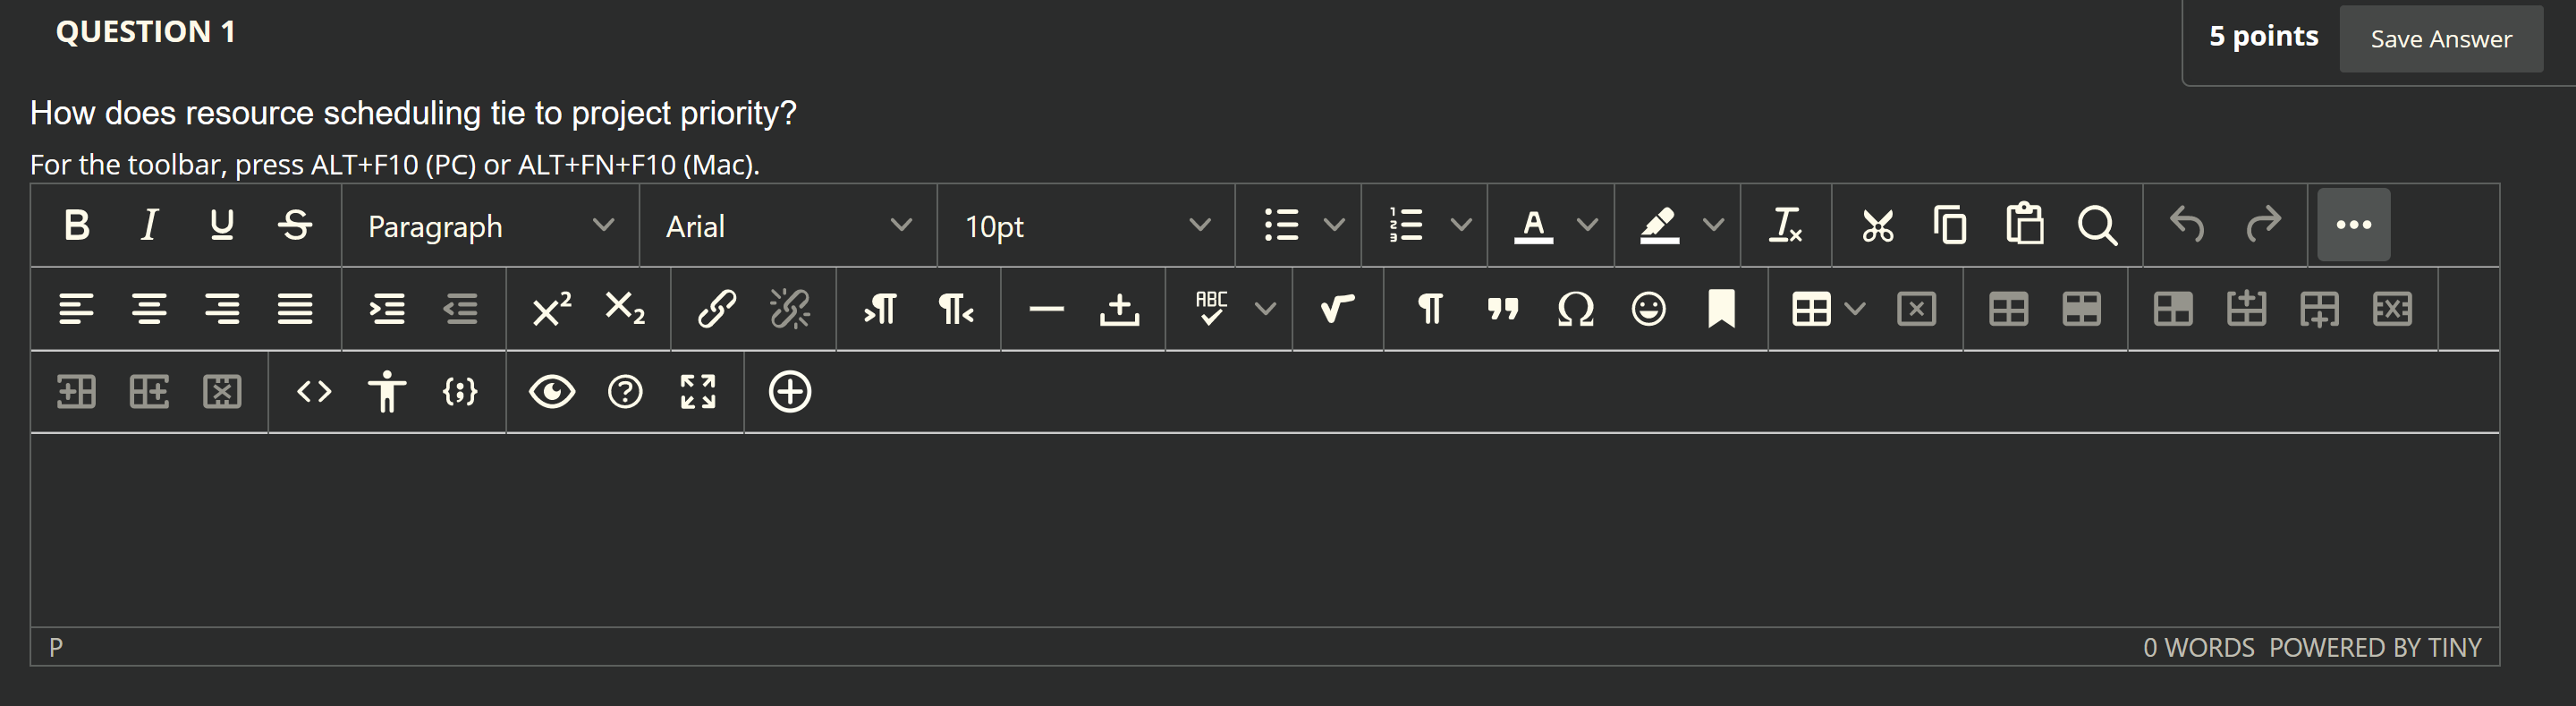The height and width of the screenshot is (706, 2576).
Task: Toggle bold formatting on
Action: tap(78, 225)
